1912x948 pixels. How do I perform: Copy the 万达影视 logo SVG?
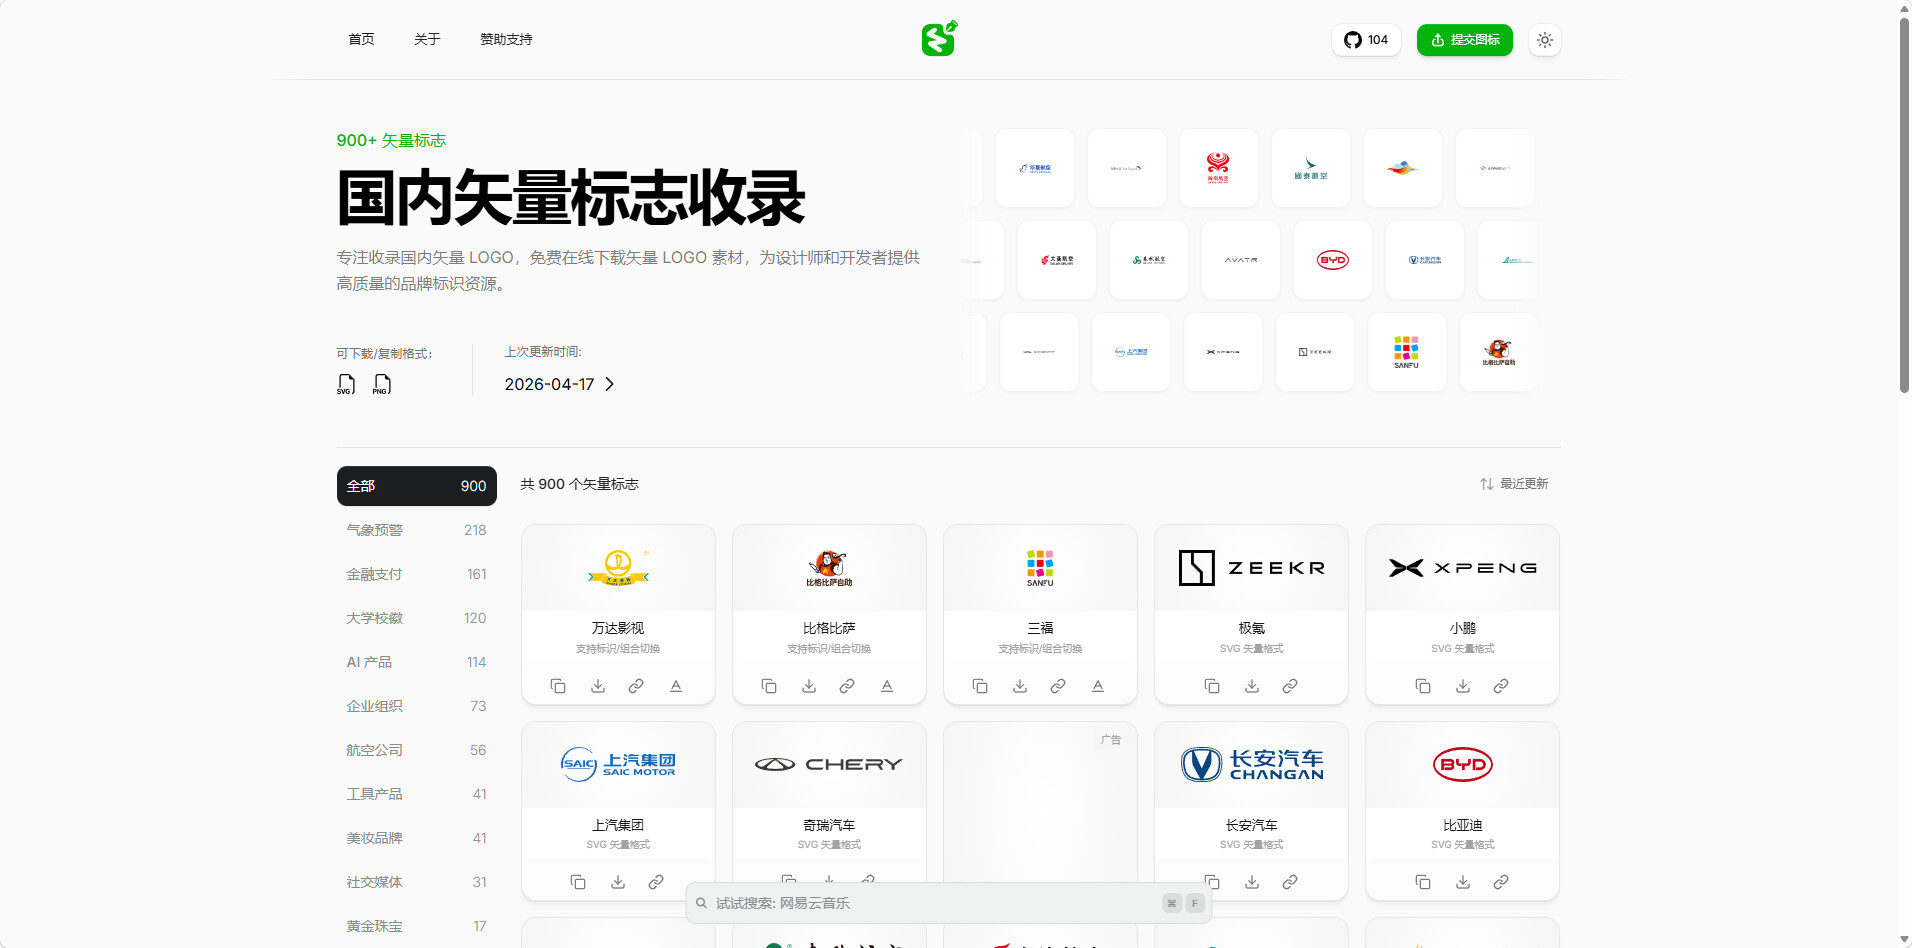[558, 686]
